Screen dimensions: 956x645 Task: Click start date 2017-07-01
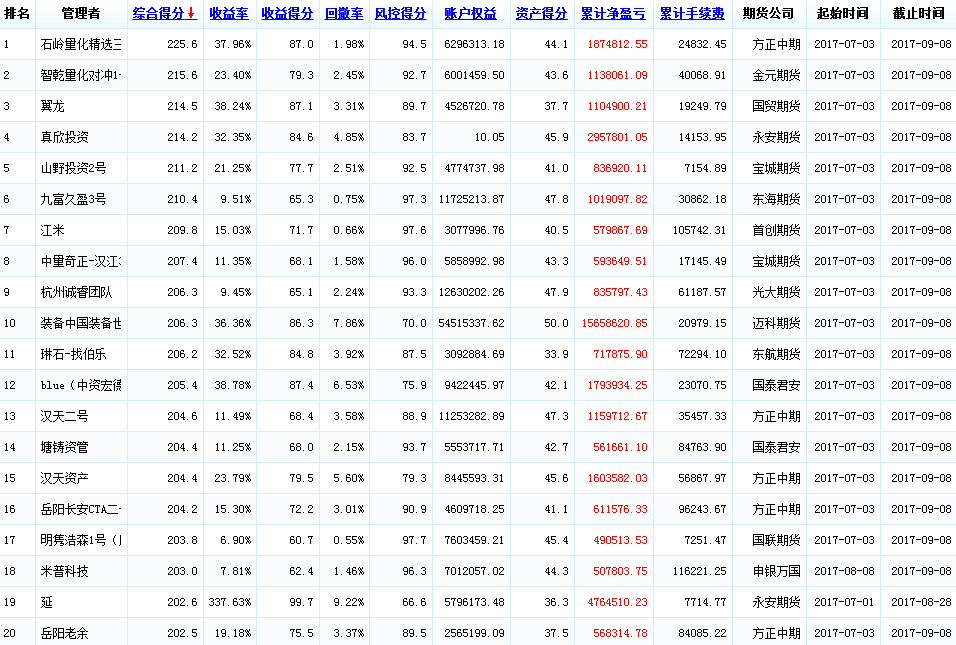pyautogui.click(x=844, y=602)
